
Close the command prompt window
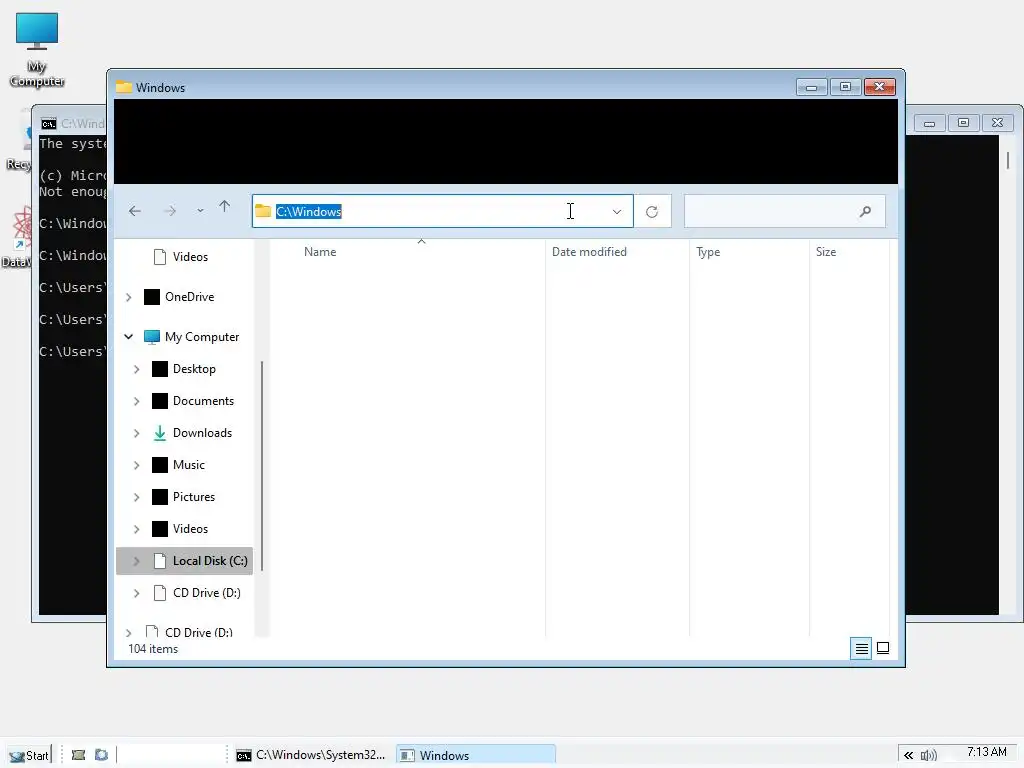click(997, 123)
